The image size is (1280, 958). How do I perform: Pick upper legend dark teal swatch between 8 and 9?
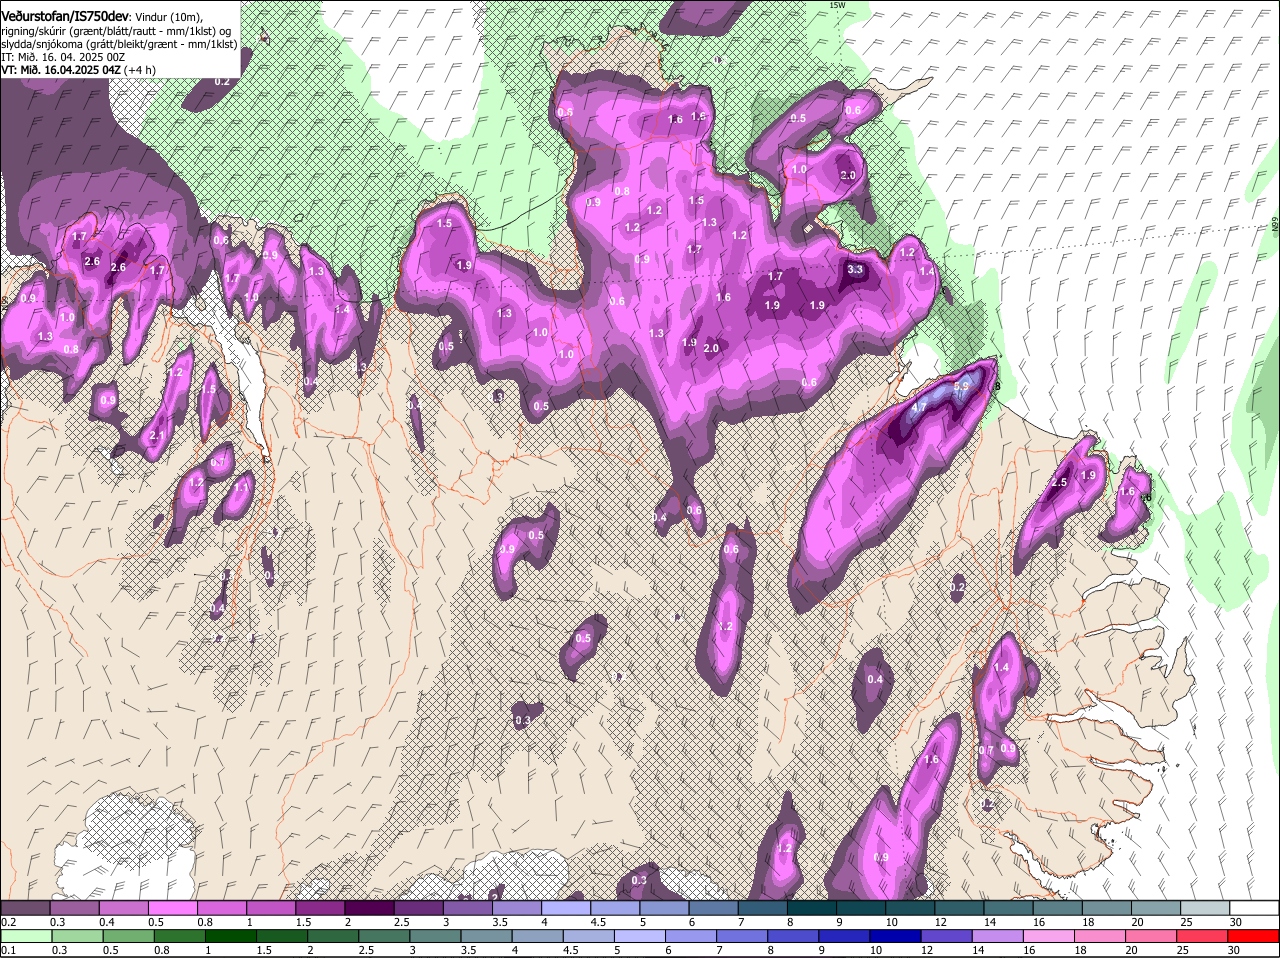[811, 907]
